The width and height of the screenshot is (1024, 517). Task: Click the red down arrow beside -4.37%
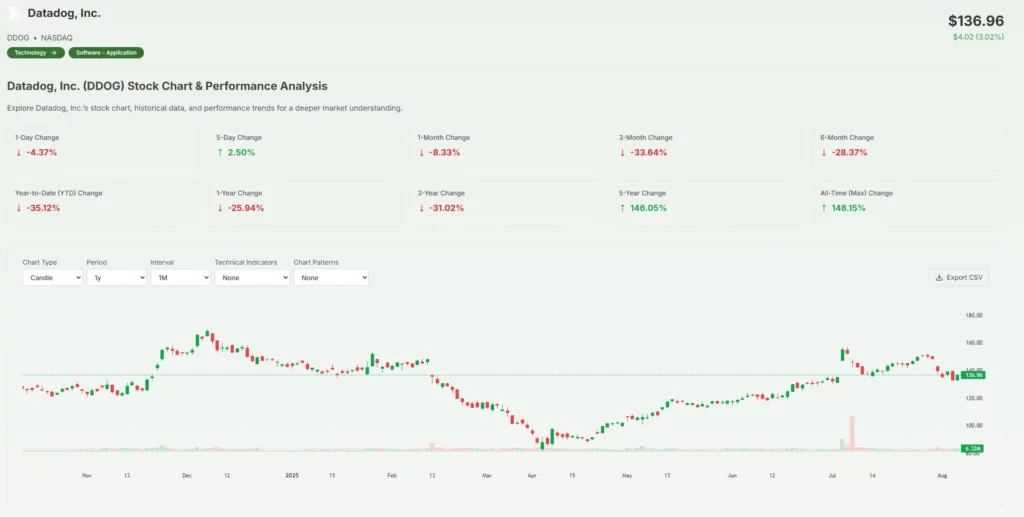(18, 152)
